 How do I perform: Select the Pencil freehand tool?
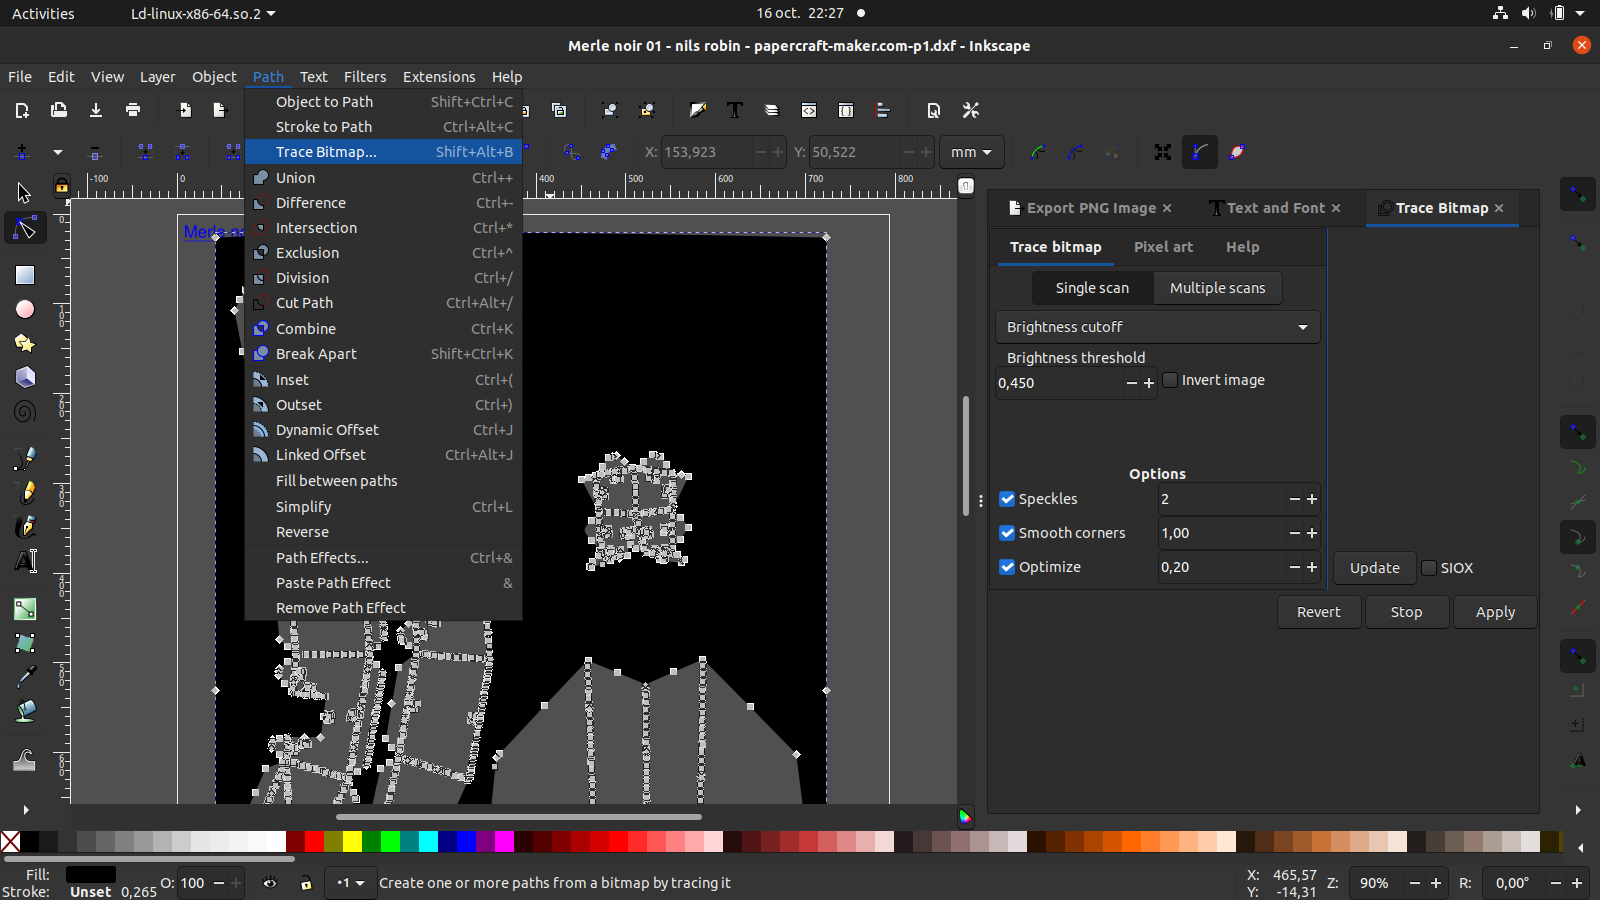[x=24, y=492]
